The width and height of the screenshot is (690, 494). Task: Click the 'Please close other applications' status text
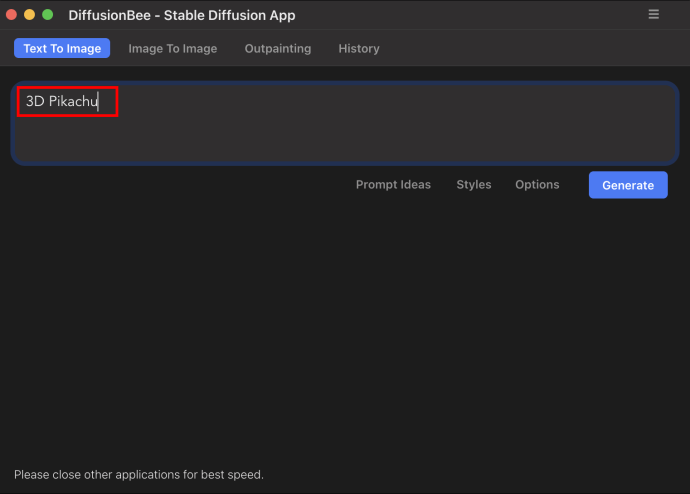tap(139, 475)
